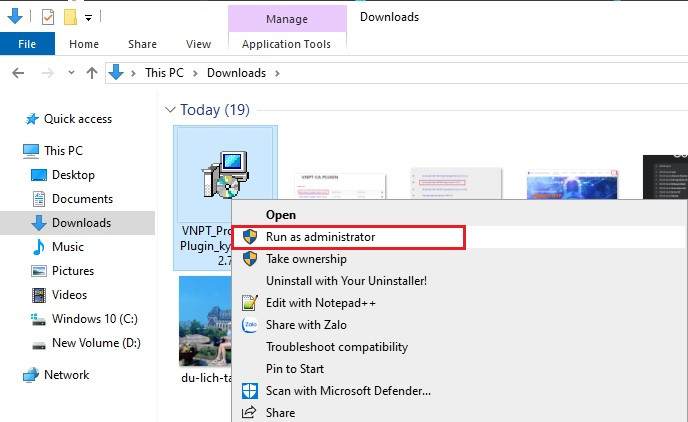Click Downloads in the address breadcrumb
Screen dimensions: 688x422
coord(236,73)
